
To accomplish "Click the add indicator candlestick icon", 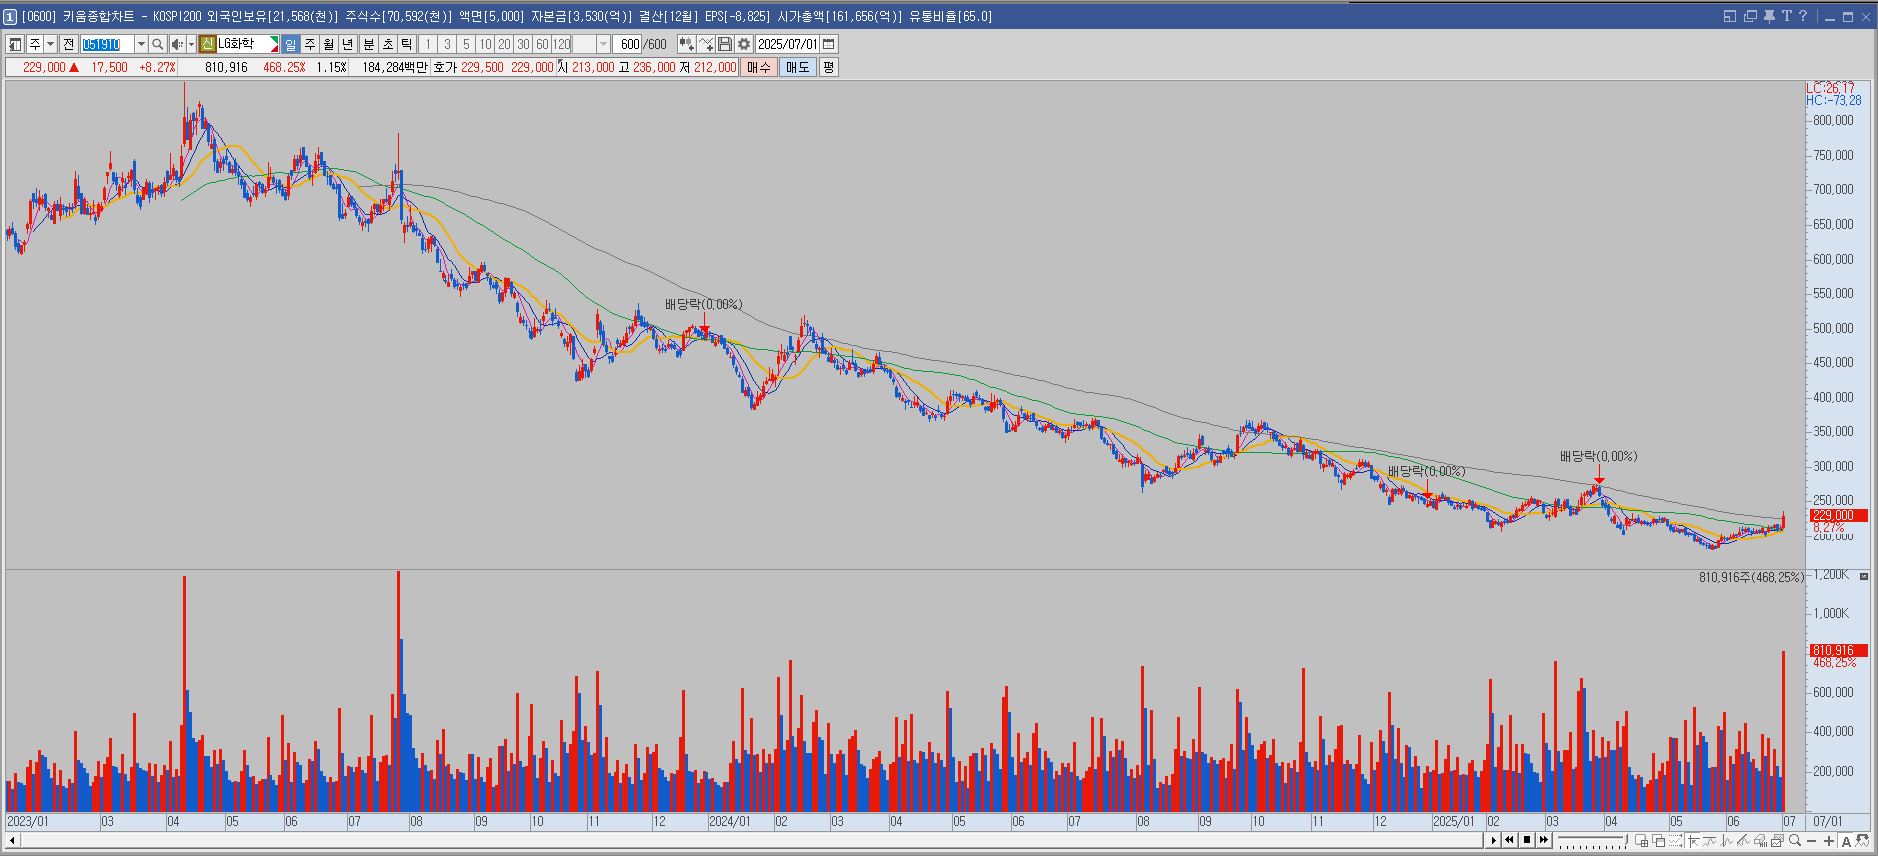I will tap(686, 44).
